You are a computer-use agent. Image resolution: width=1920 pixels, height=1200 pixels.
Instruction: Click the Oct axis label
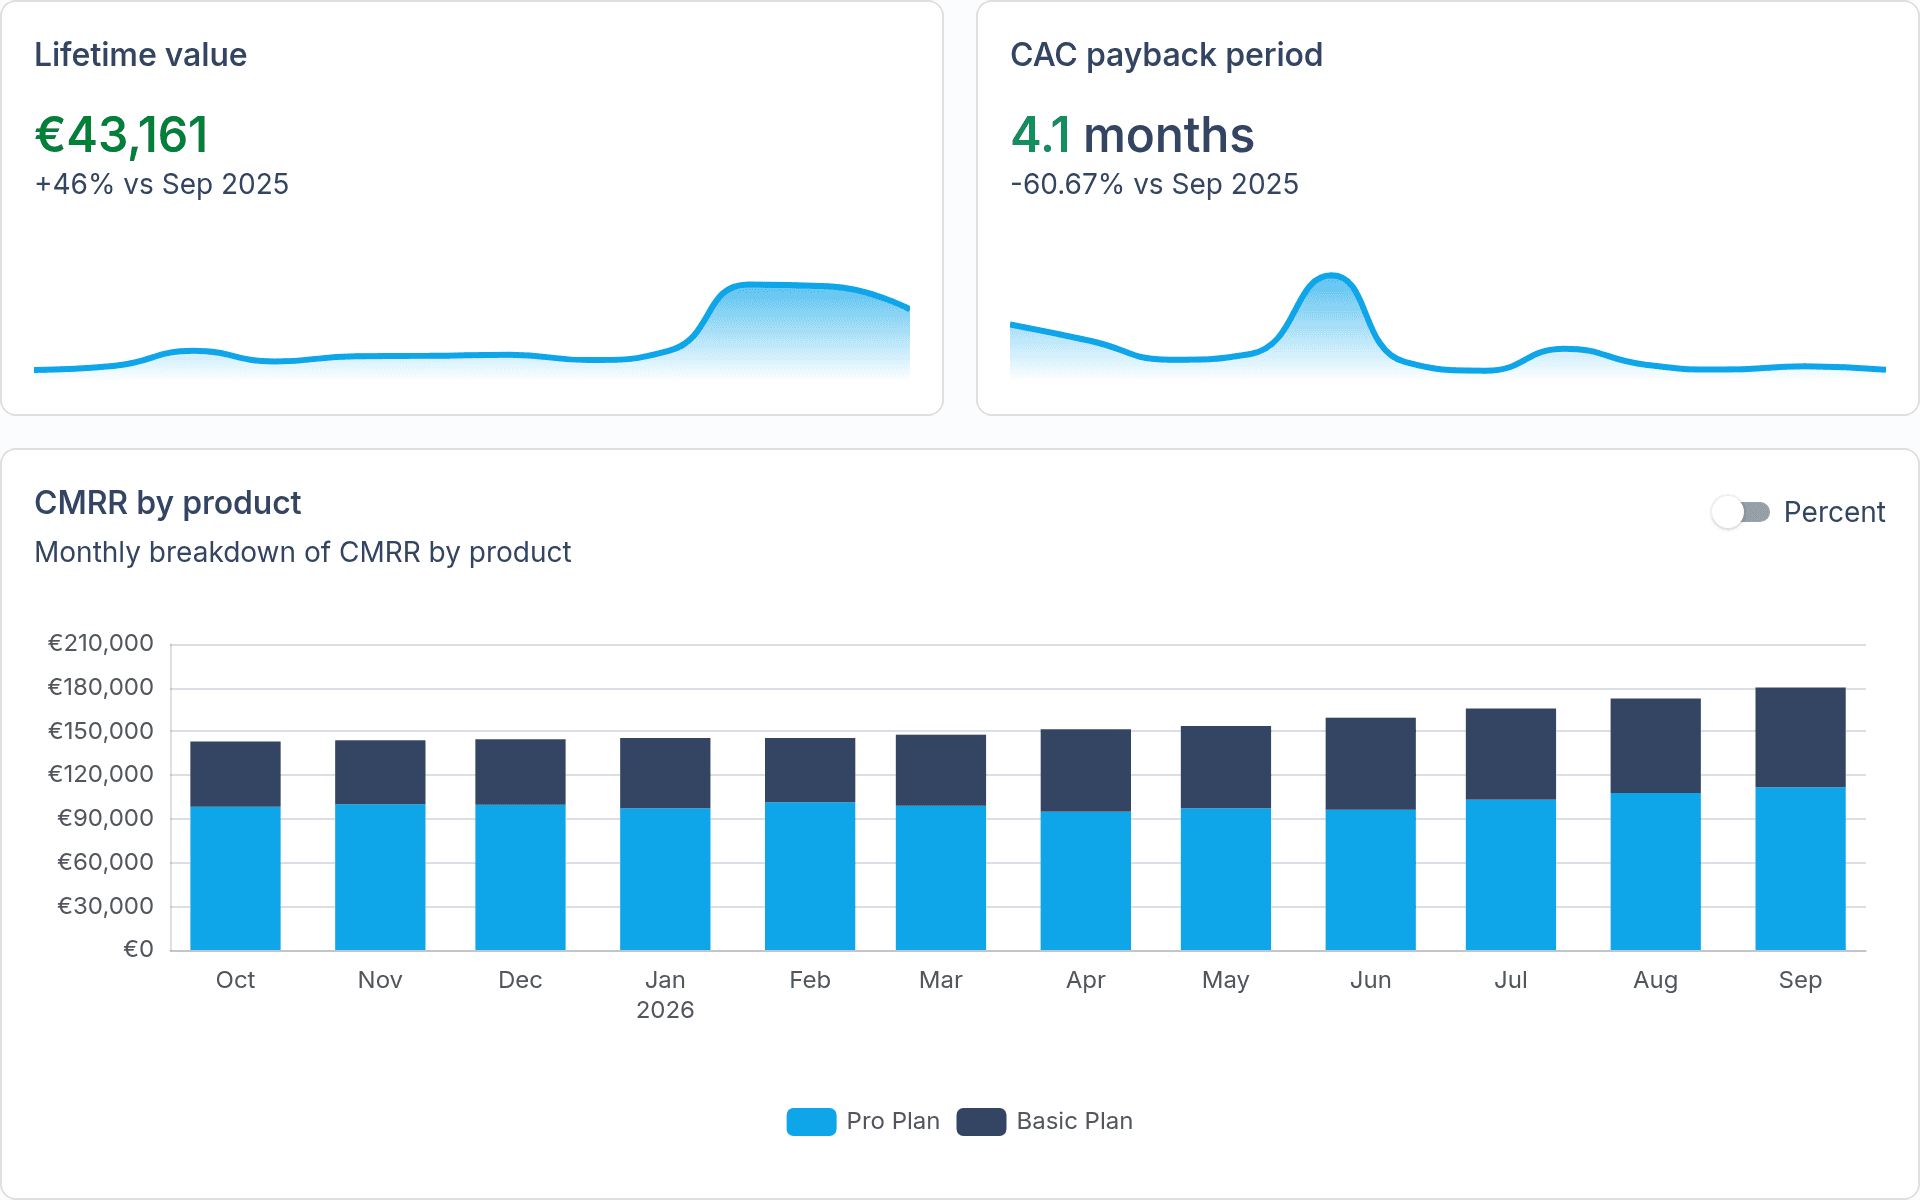point(235,980)
